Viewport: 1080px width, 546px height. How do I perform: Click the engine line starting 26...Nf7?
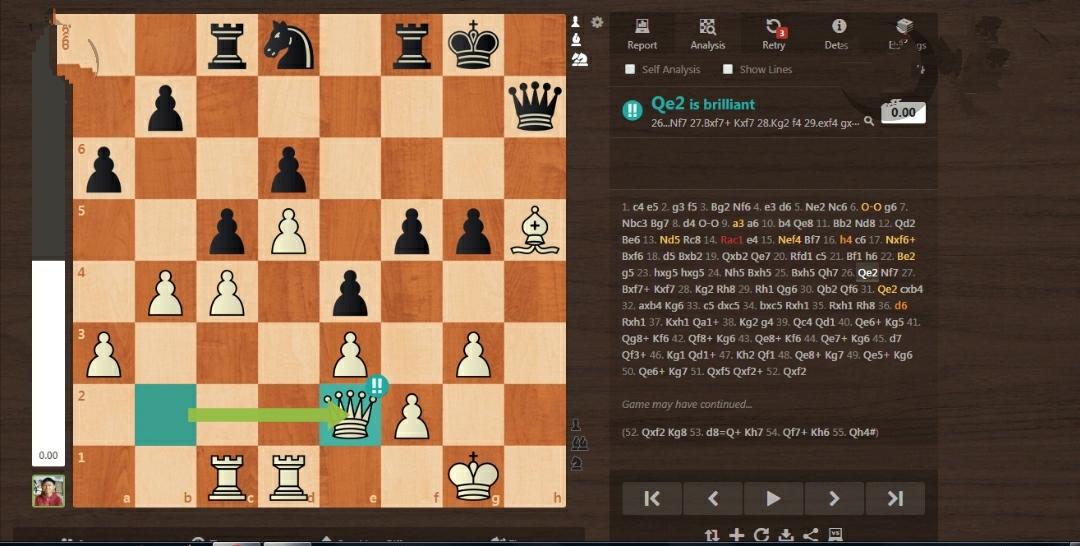click(755, 123)
